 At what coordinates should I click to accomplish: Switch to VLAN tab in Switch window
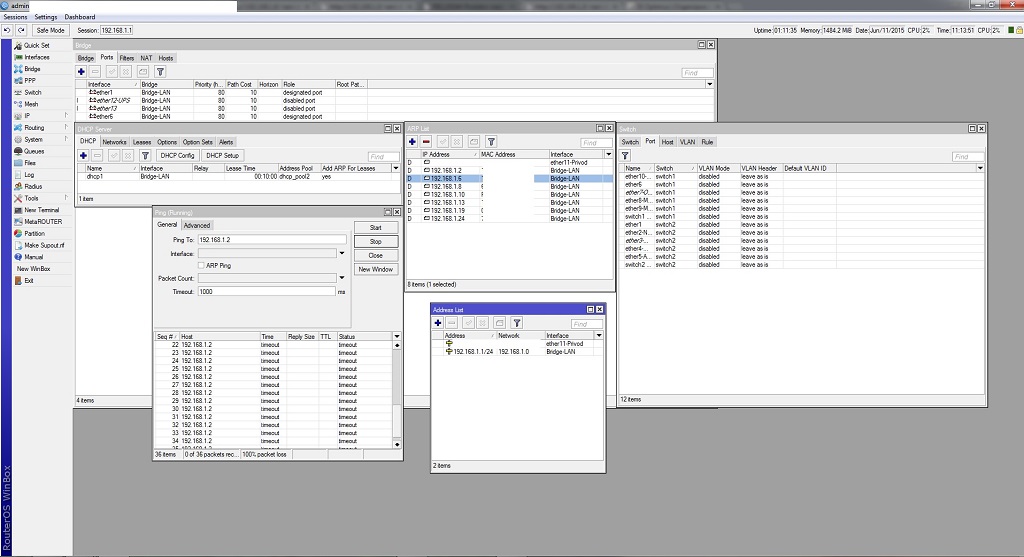[687, 142]
